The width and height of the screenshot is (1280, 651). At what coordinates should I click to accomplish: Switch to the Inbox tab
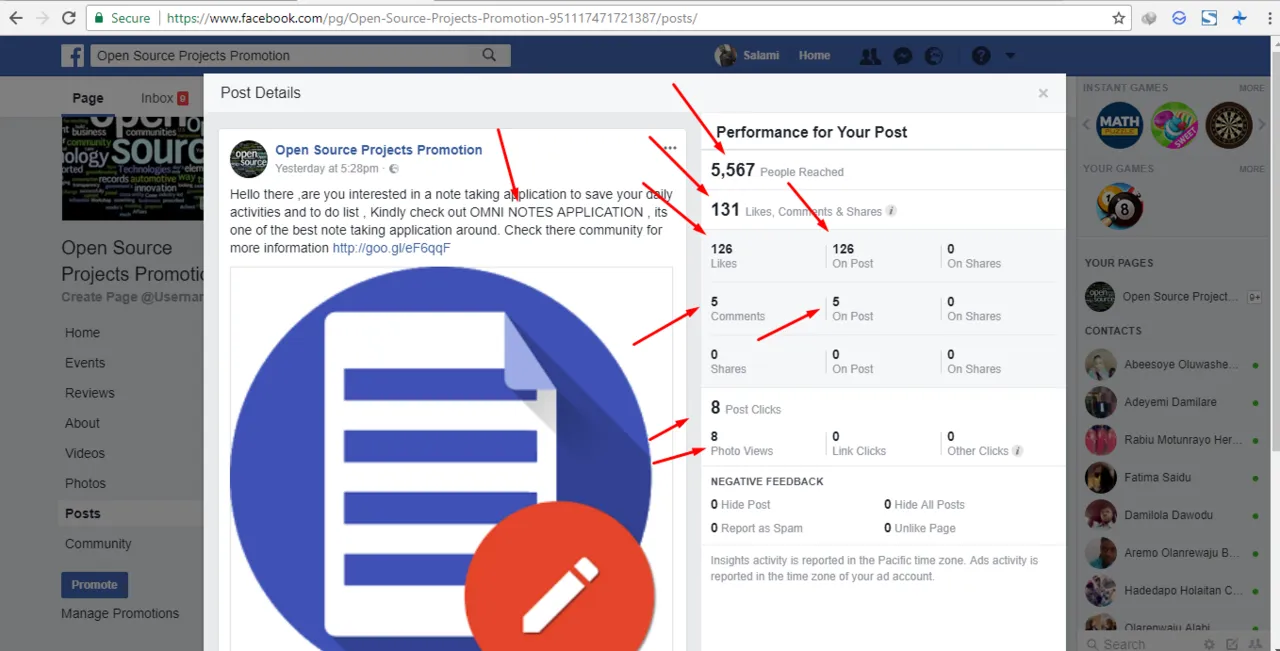(164, 98)
